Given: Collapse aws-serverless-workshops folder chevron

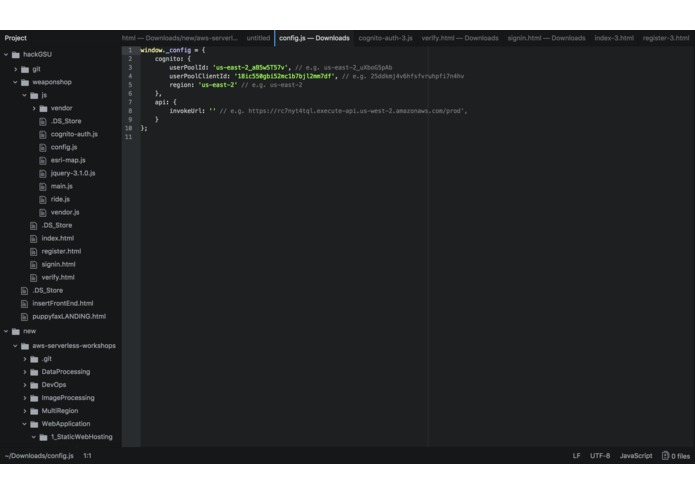Looking at the screenshot, I should click(16, 346).
